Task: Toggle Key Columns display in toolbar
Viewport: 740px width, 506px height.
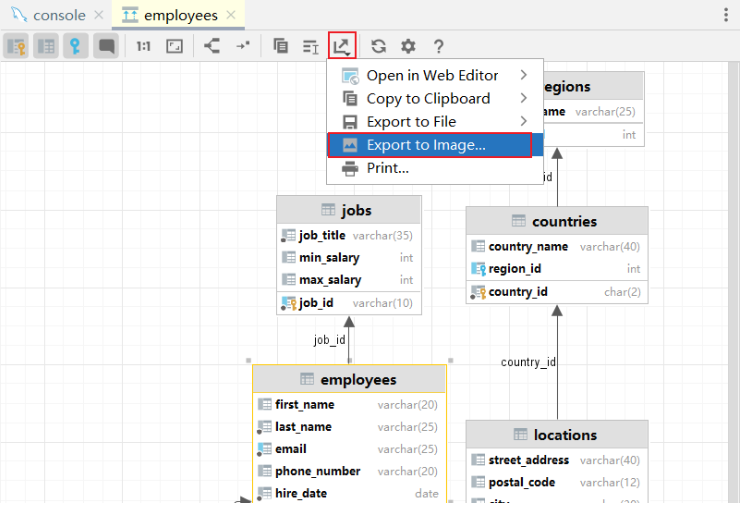Action: (16, 46)
